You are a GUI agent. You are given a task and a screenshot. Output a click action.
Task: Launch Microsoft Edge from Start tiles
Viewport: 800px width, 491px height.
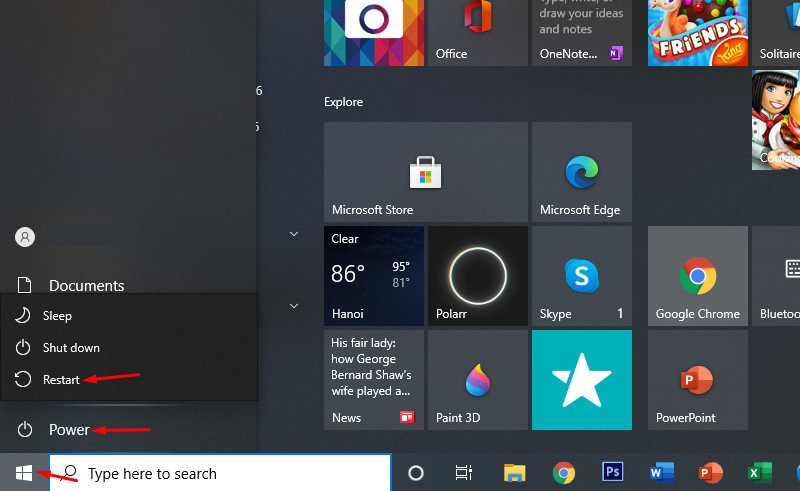point(581,171)
